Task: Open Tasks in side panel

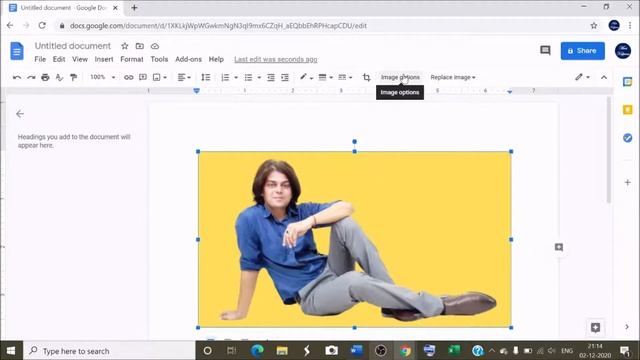Action: click(627, 138)
